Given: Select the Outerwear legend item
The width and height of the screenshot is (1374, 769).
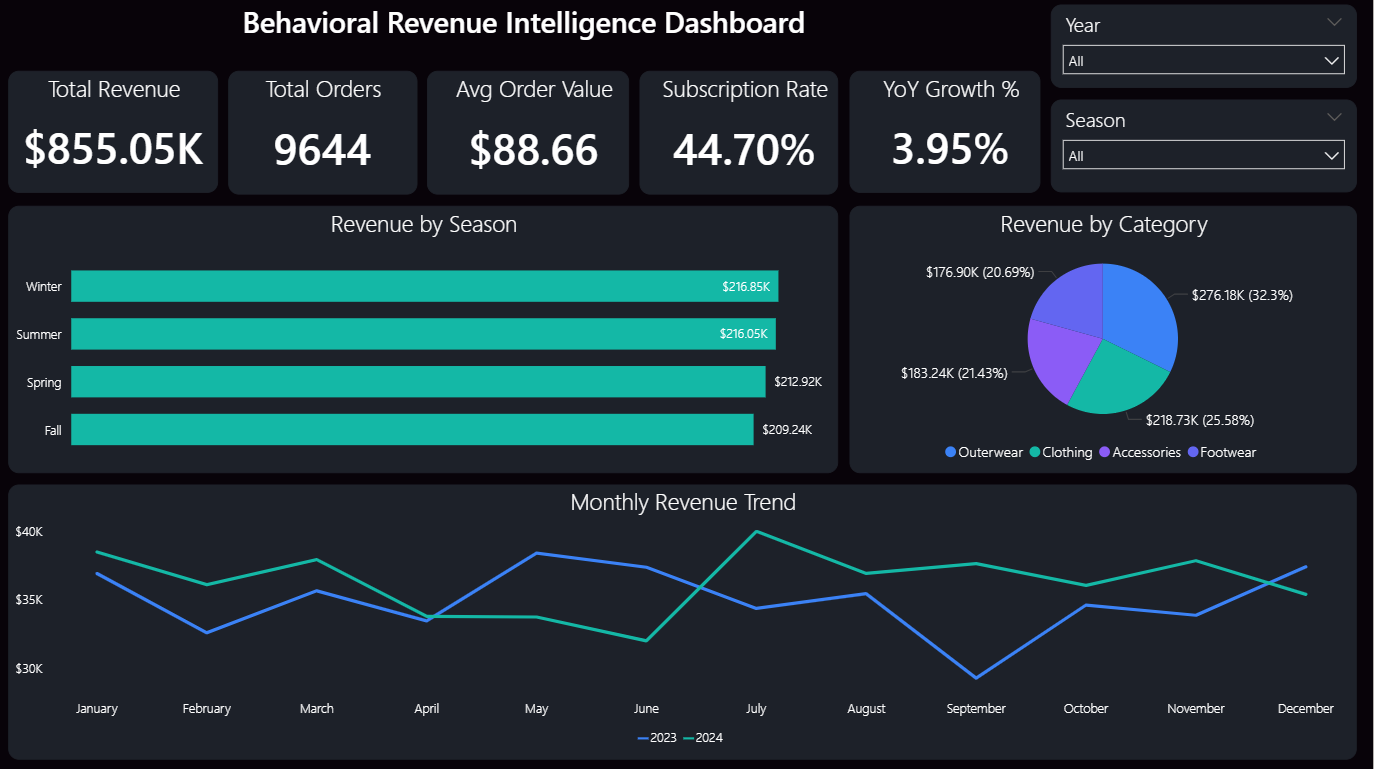Looking at the screenshot, I should [983, 452].
